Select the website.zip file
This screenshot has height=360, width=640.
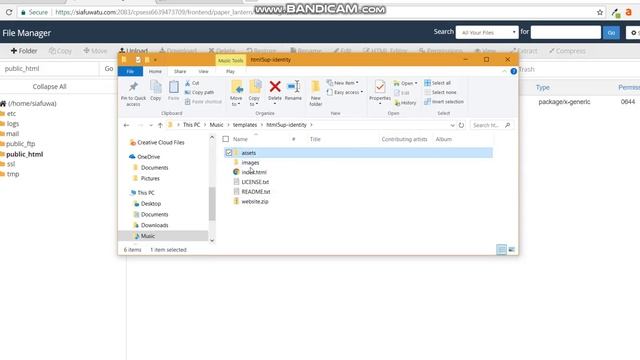(x=255, y=202)
